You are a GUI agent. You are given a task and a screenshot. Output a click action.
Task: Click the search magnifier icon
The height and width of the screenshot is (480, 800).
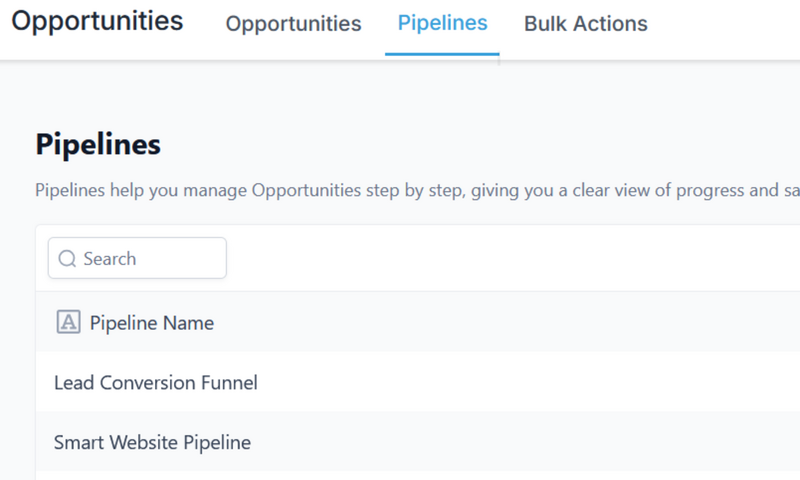(x=68, y=259)
